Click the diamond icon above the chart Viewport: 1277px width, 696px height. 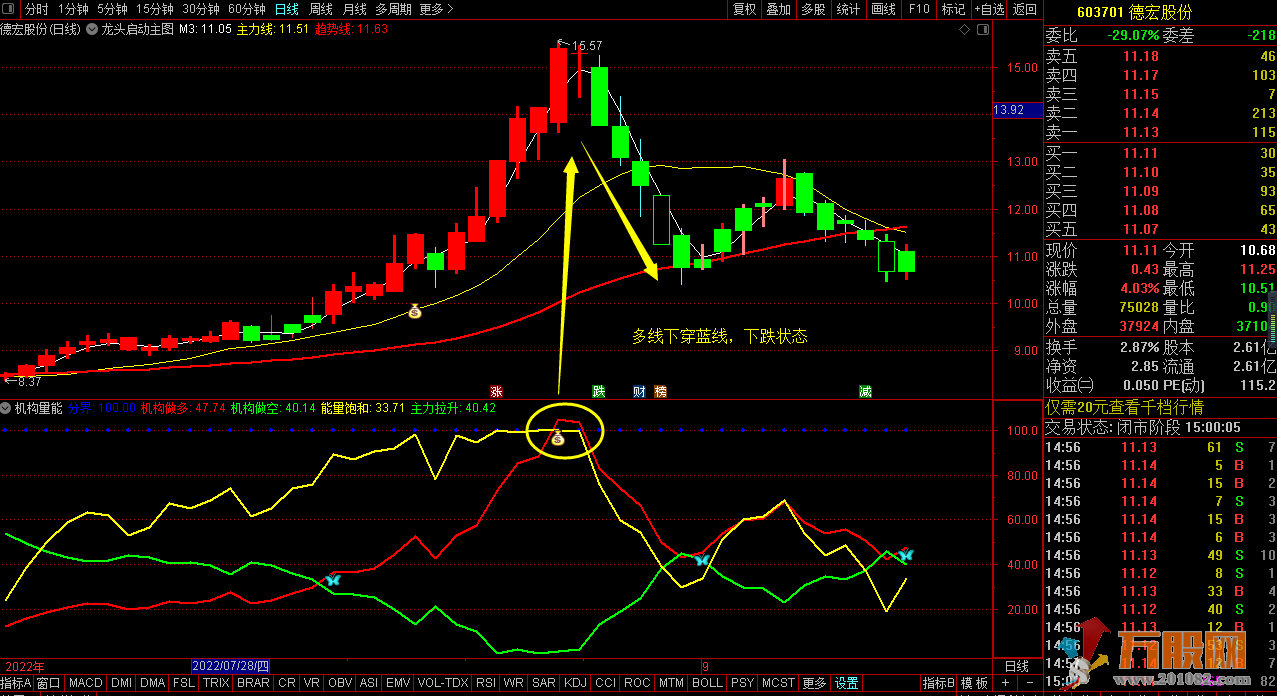coord(964,29)
